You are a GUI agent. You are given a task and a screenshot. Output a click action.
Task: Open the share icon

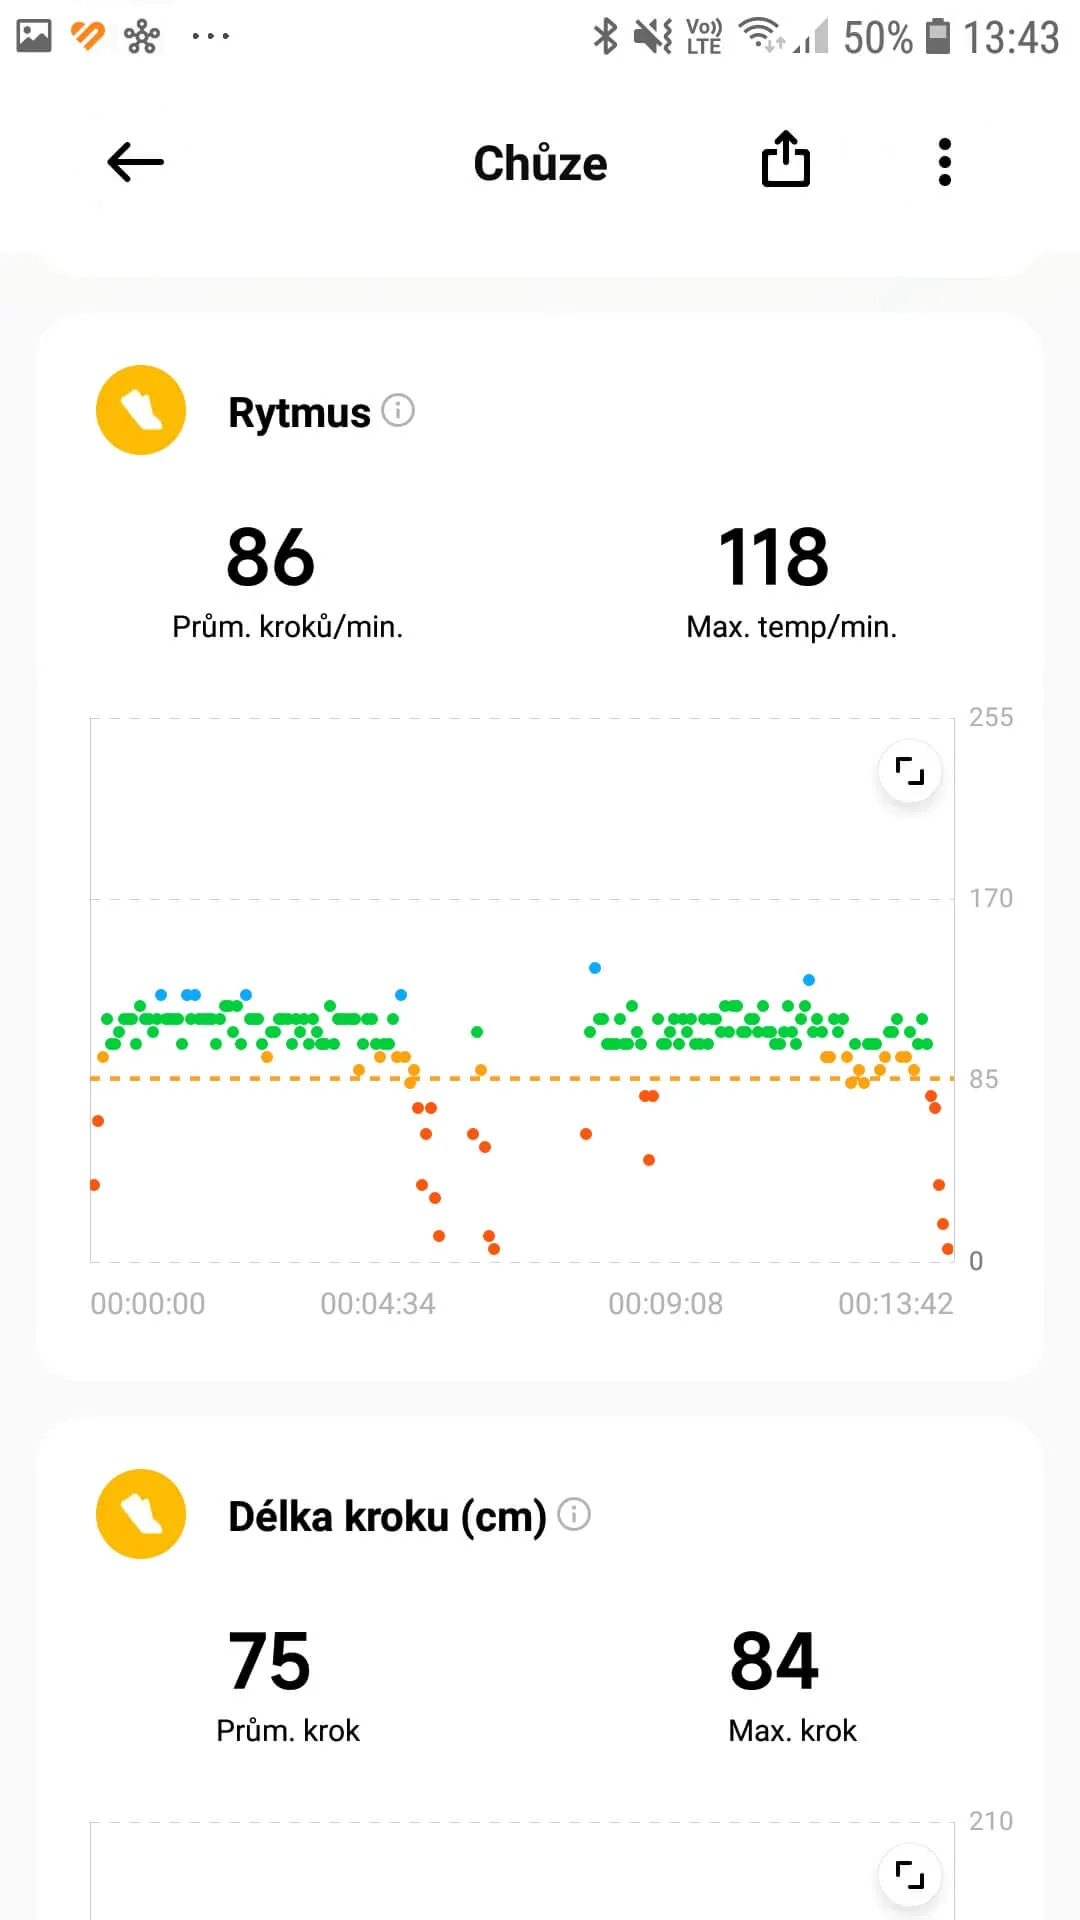point(786,160)
